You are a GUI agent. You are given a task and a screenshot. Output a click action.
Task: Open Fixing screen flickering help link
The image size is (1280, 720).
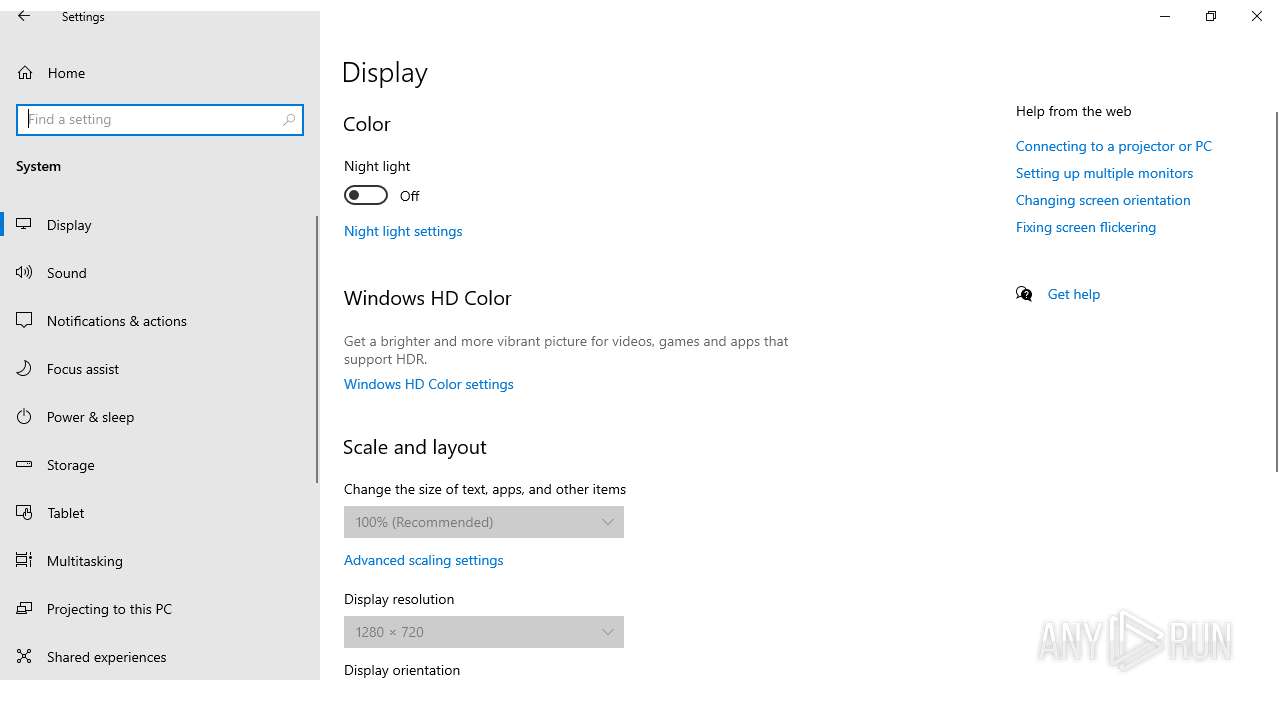pyautogui.click(x=1086, y=227)
